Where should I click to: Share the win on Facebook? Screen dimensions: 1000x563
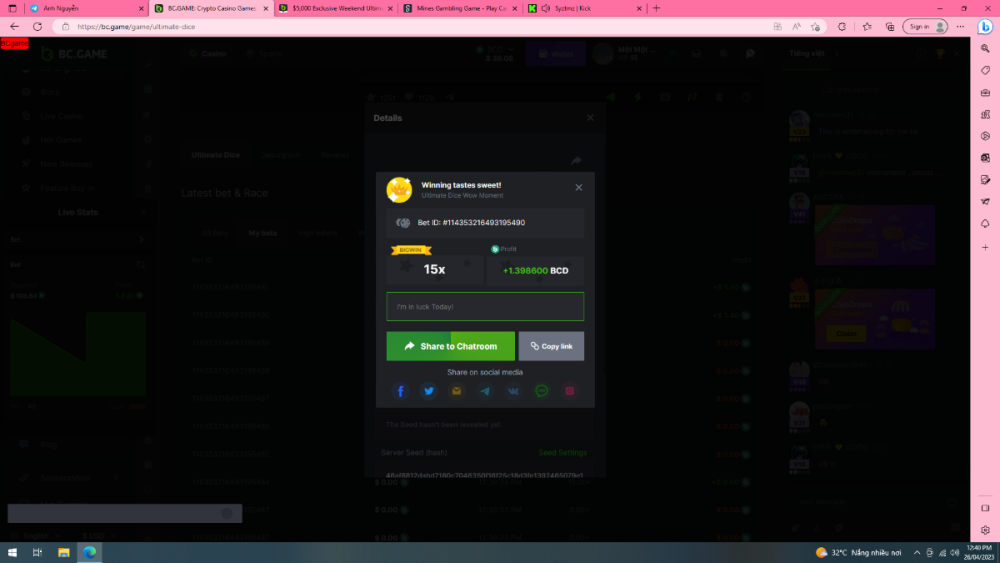(401, 392)
